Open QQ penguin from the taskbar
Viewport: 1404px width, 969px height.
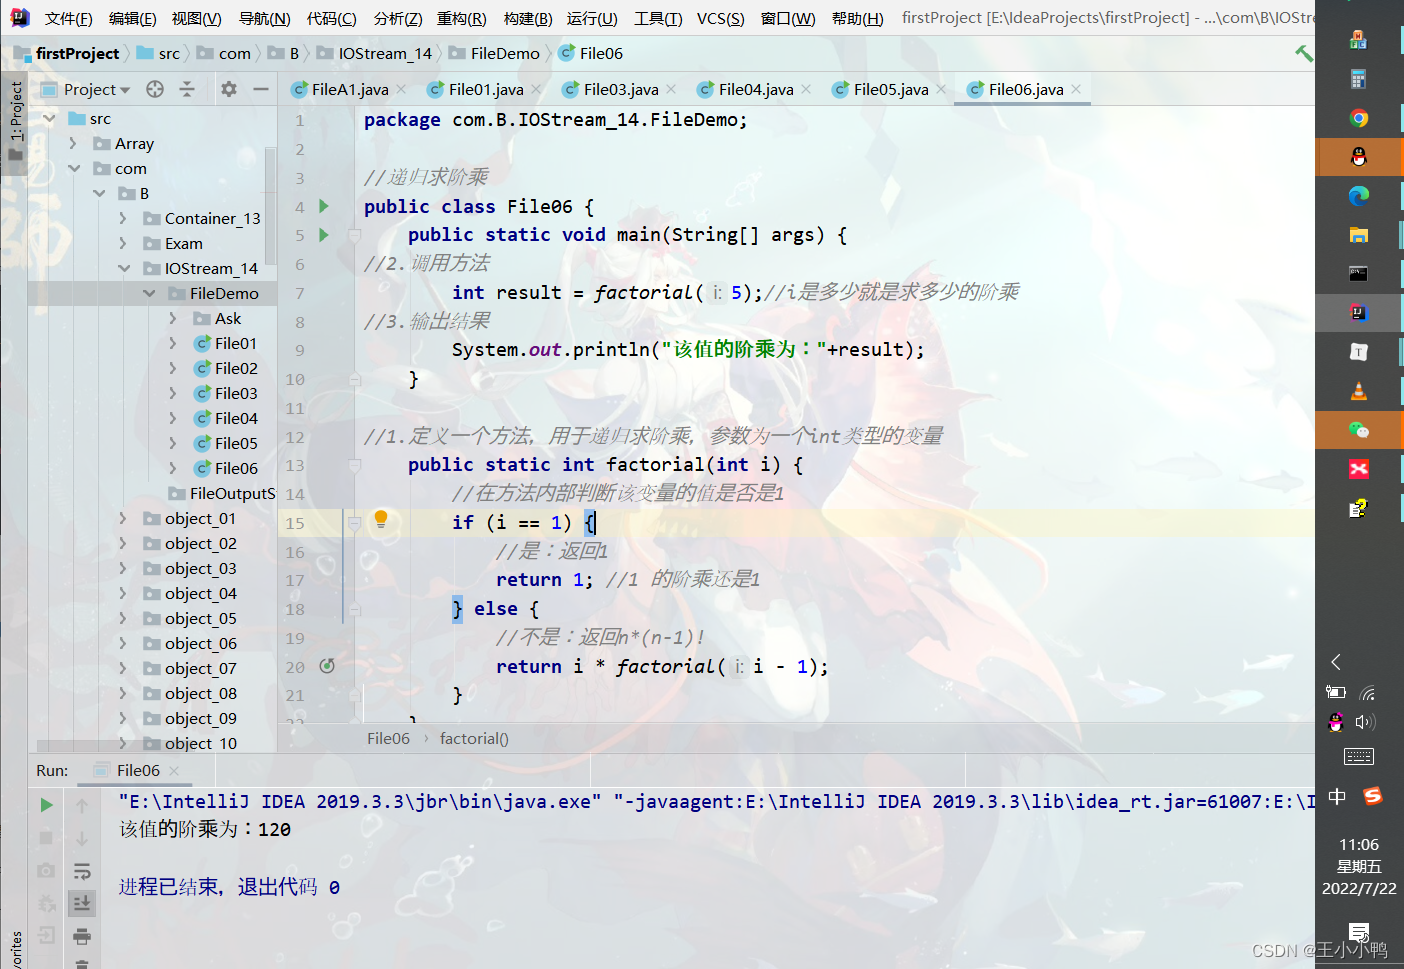click(1358, 157)
